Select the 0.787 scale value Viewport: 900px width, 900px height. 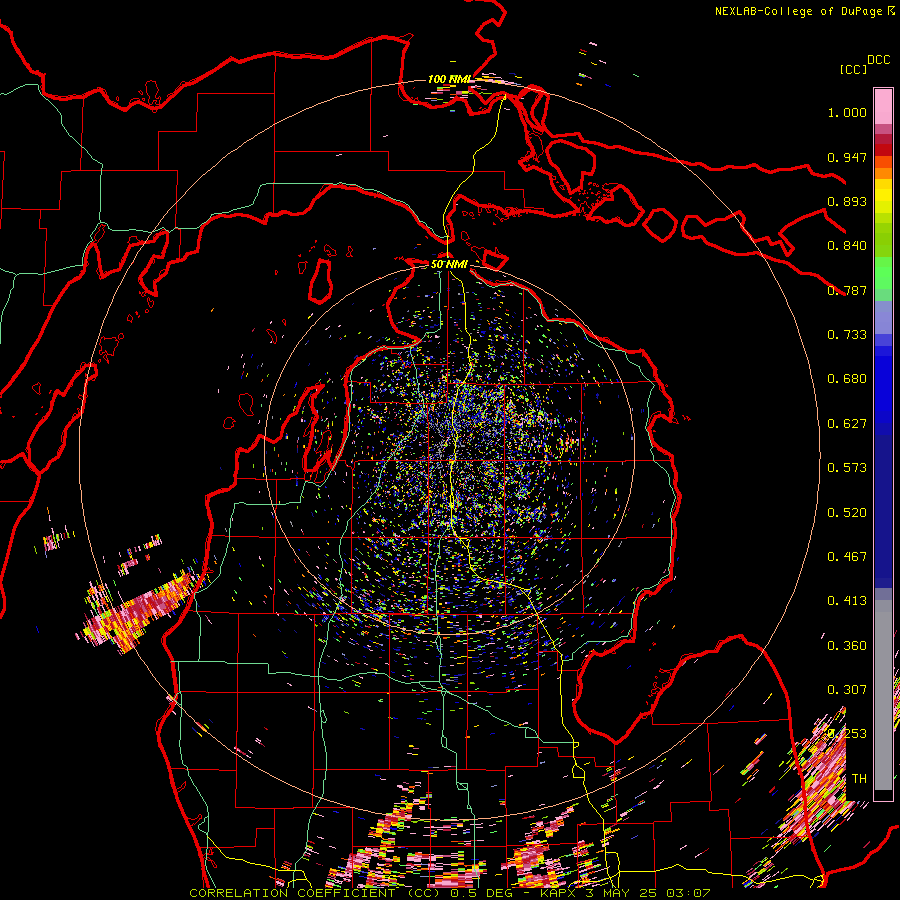click(x=847, y=290)
